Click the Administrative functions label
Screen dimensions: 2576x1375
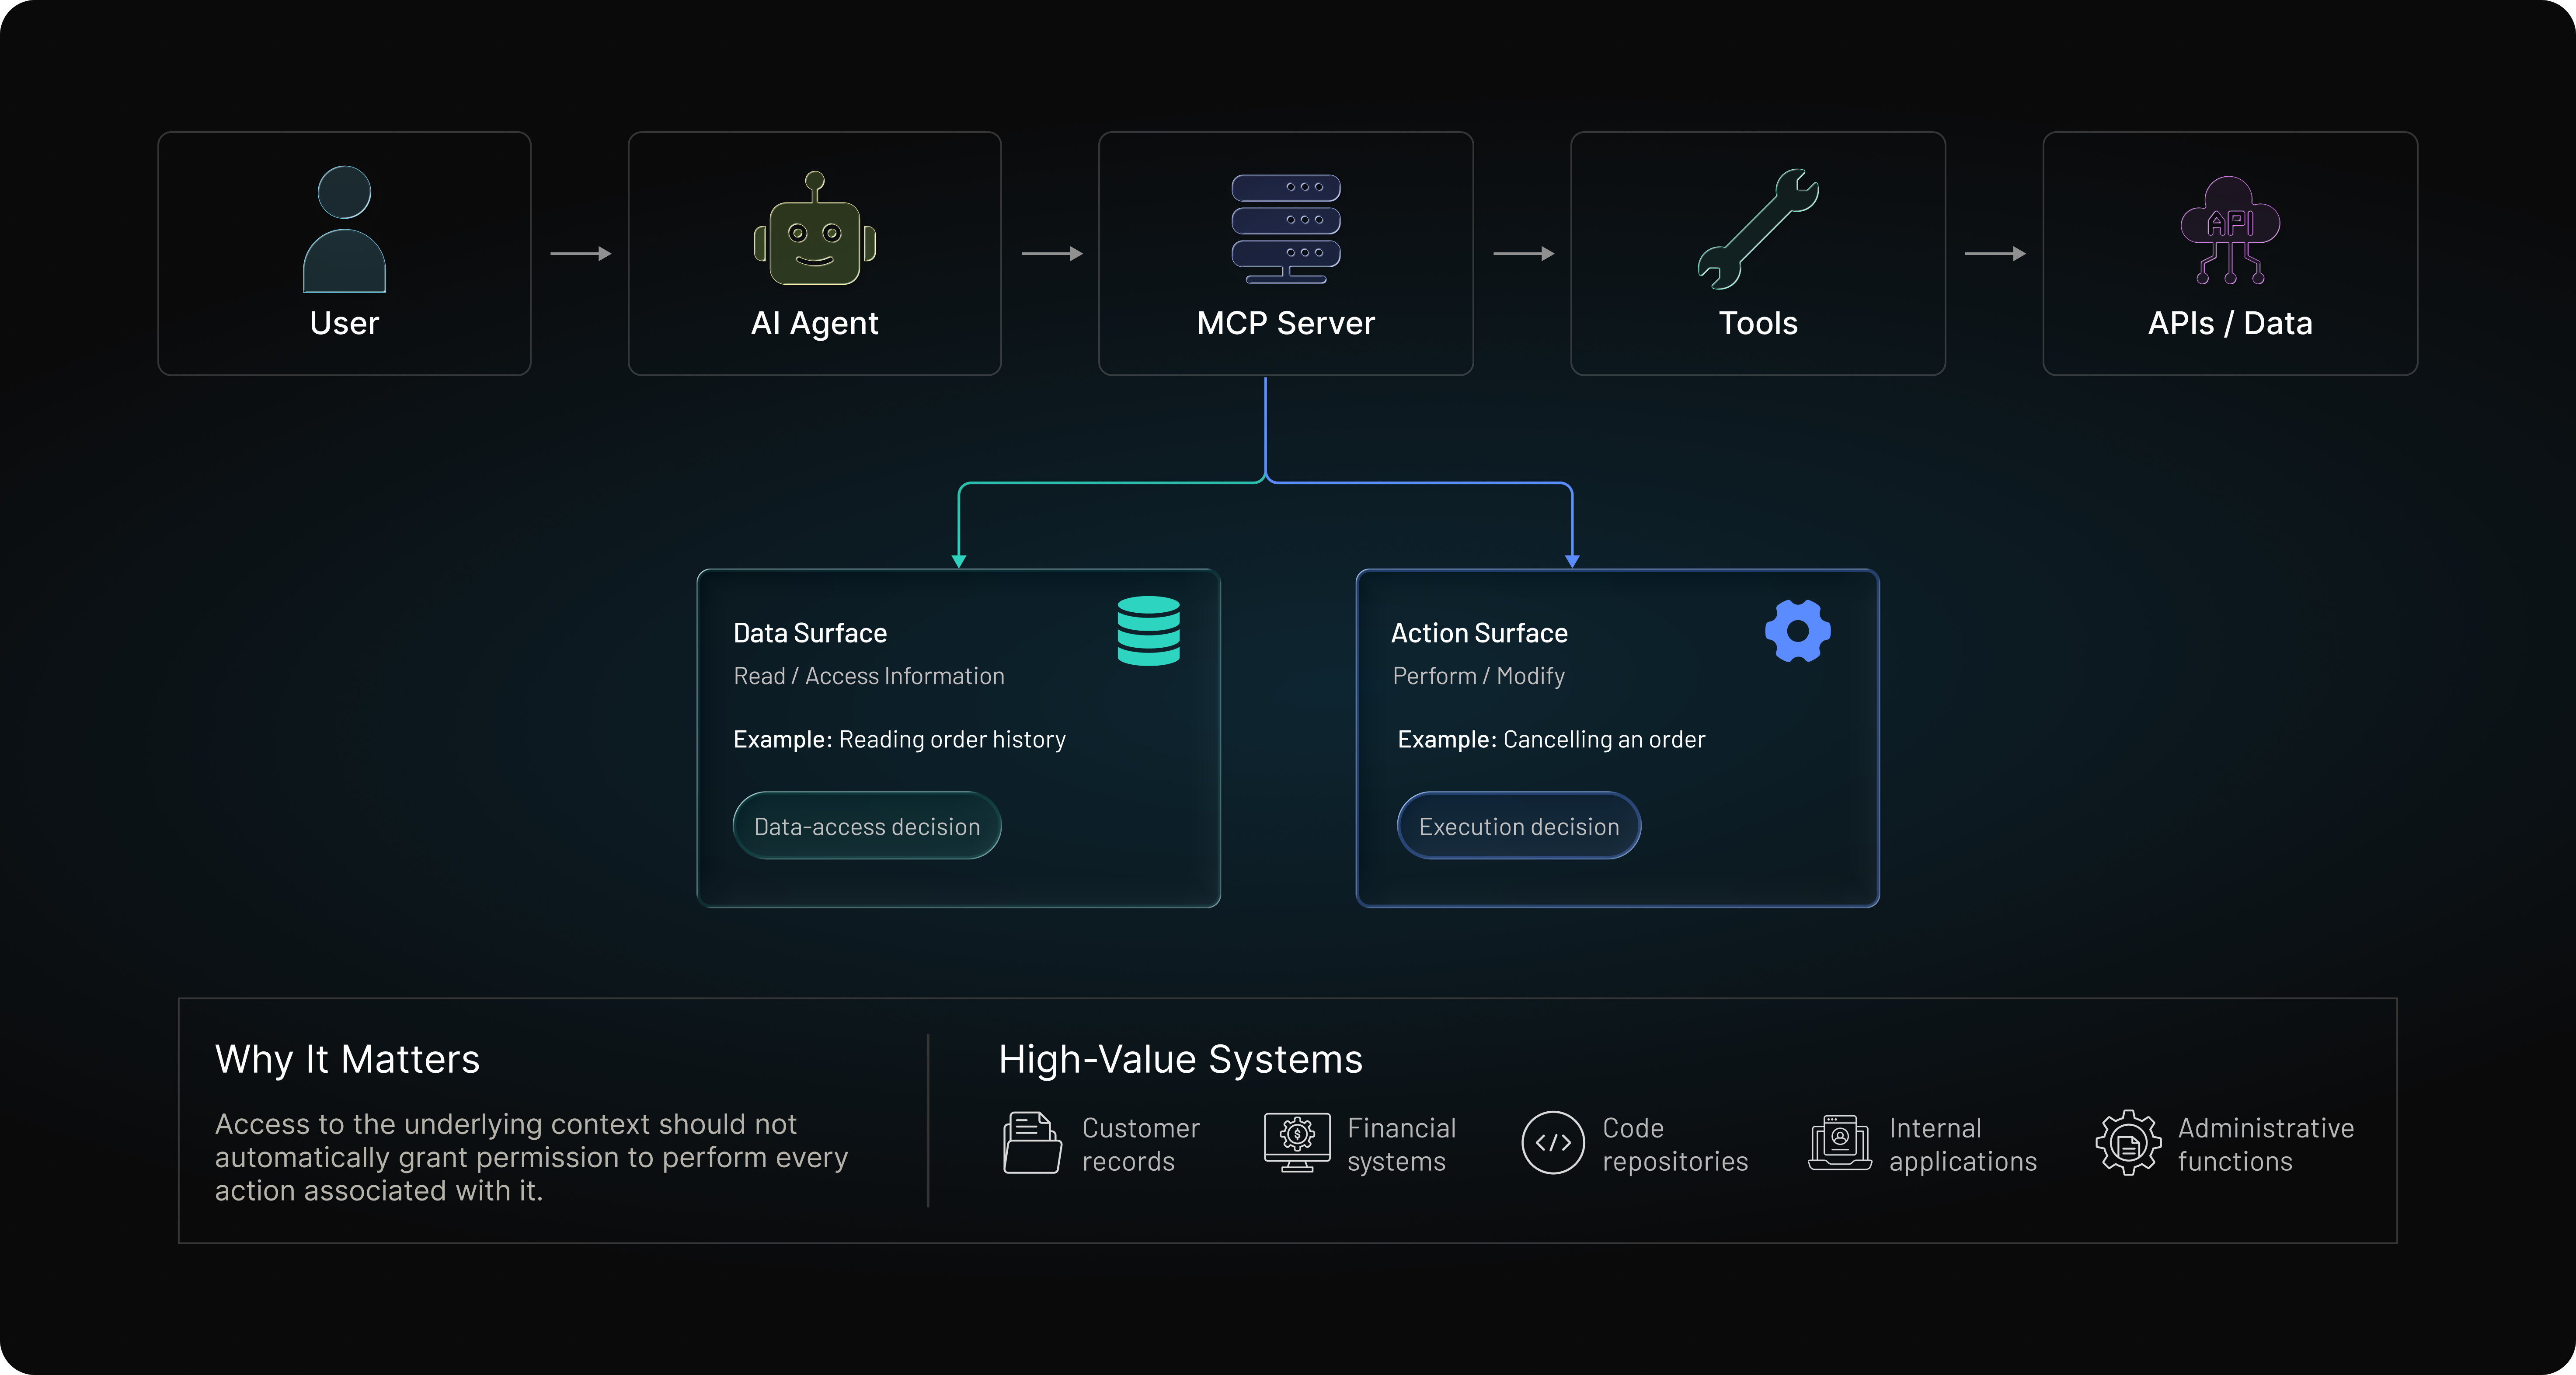click(x=2266, y=1144)
